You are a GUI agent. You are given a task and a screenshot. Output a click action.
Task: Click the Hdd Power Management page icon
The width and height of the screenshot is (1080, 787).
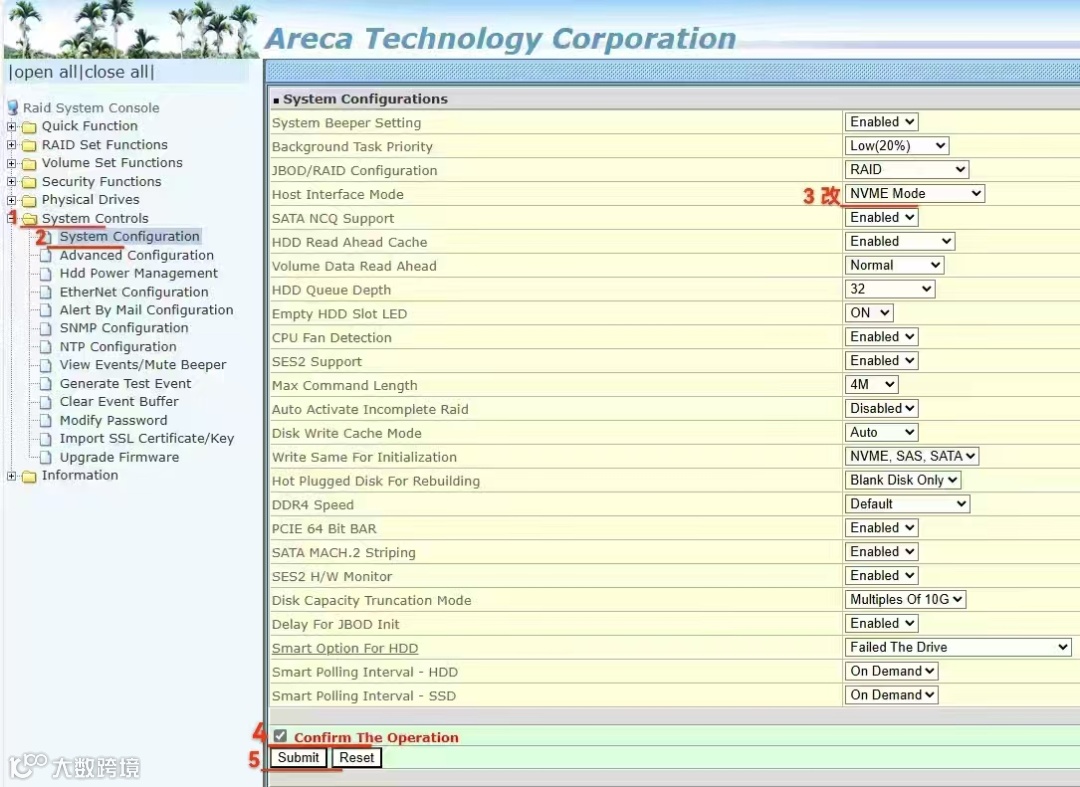point(46,273)
